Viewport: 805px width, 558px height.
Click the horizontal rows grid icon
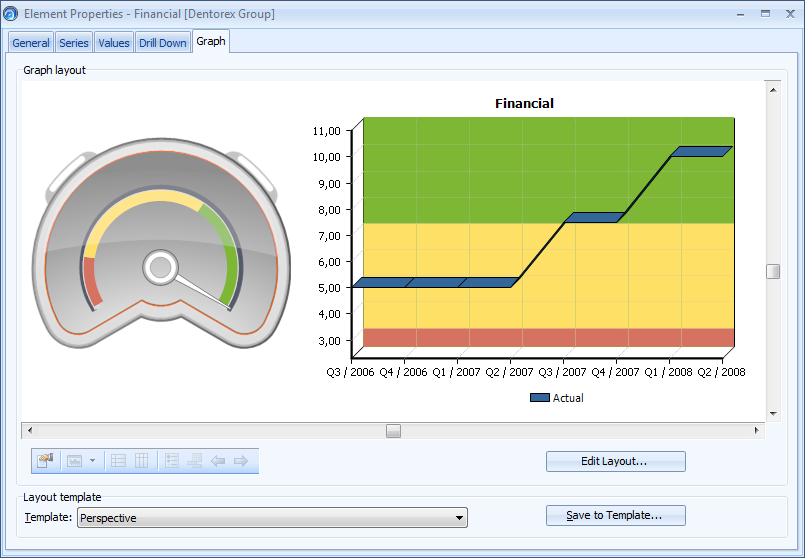click(x=118, y=461)
